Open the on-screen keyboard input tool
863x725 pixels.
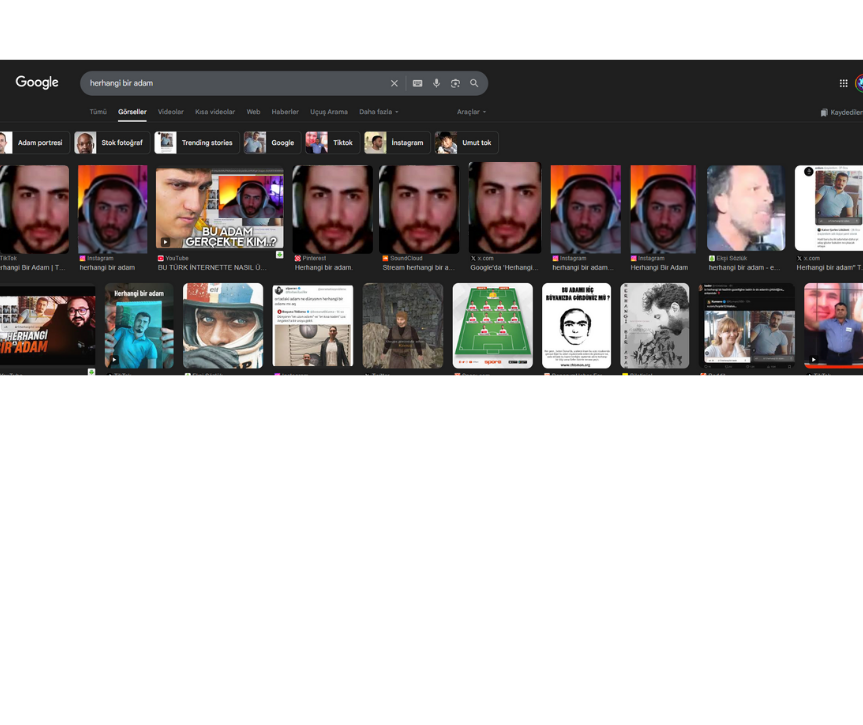click(x=418, y=83)
